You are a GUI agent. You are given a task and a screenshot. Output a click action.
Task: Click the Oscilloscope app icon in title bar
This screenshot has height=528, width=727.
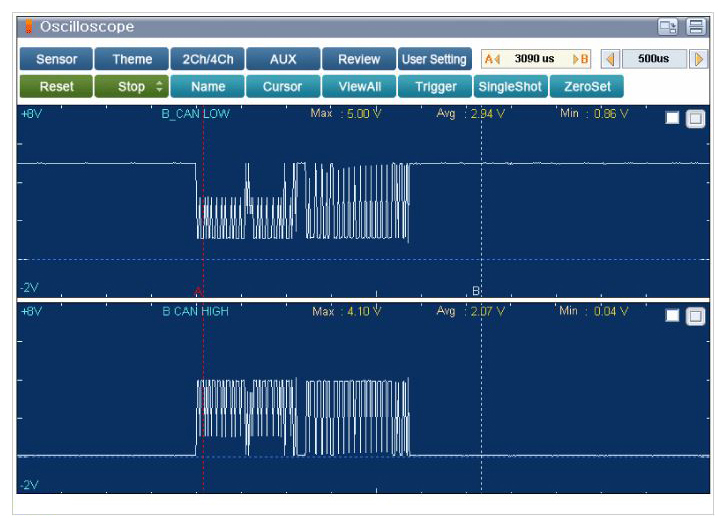click(x=27, y=27)
